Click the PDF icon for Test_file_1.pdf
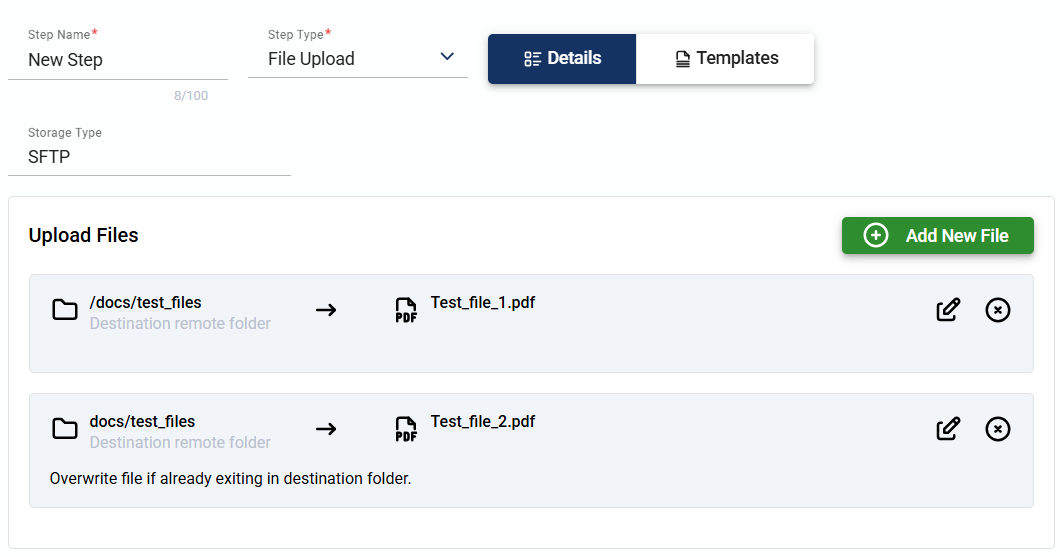This screenshot has width=1060, height=557. point(406,311)
